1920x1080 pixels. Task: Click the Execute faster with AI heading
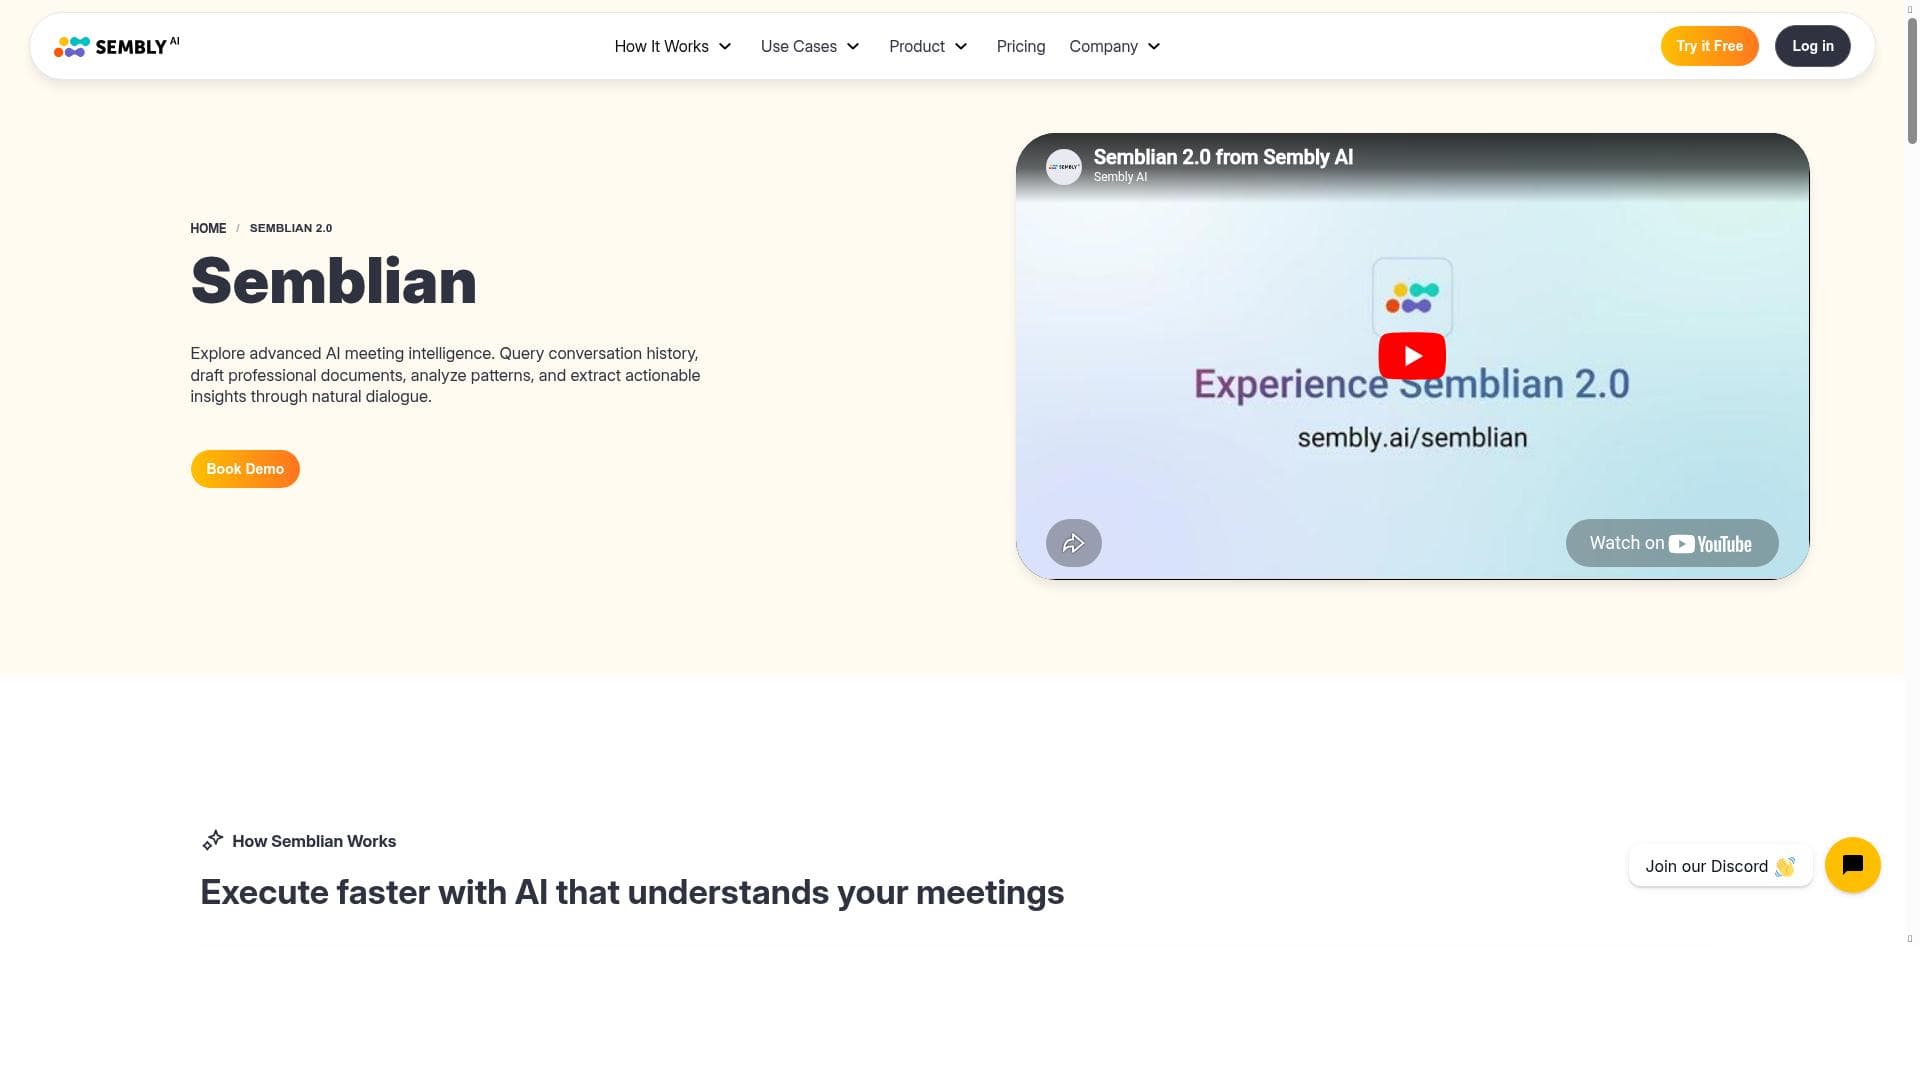(632, 892)
